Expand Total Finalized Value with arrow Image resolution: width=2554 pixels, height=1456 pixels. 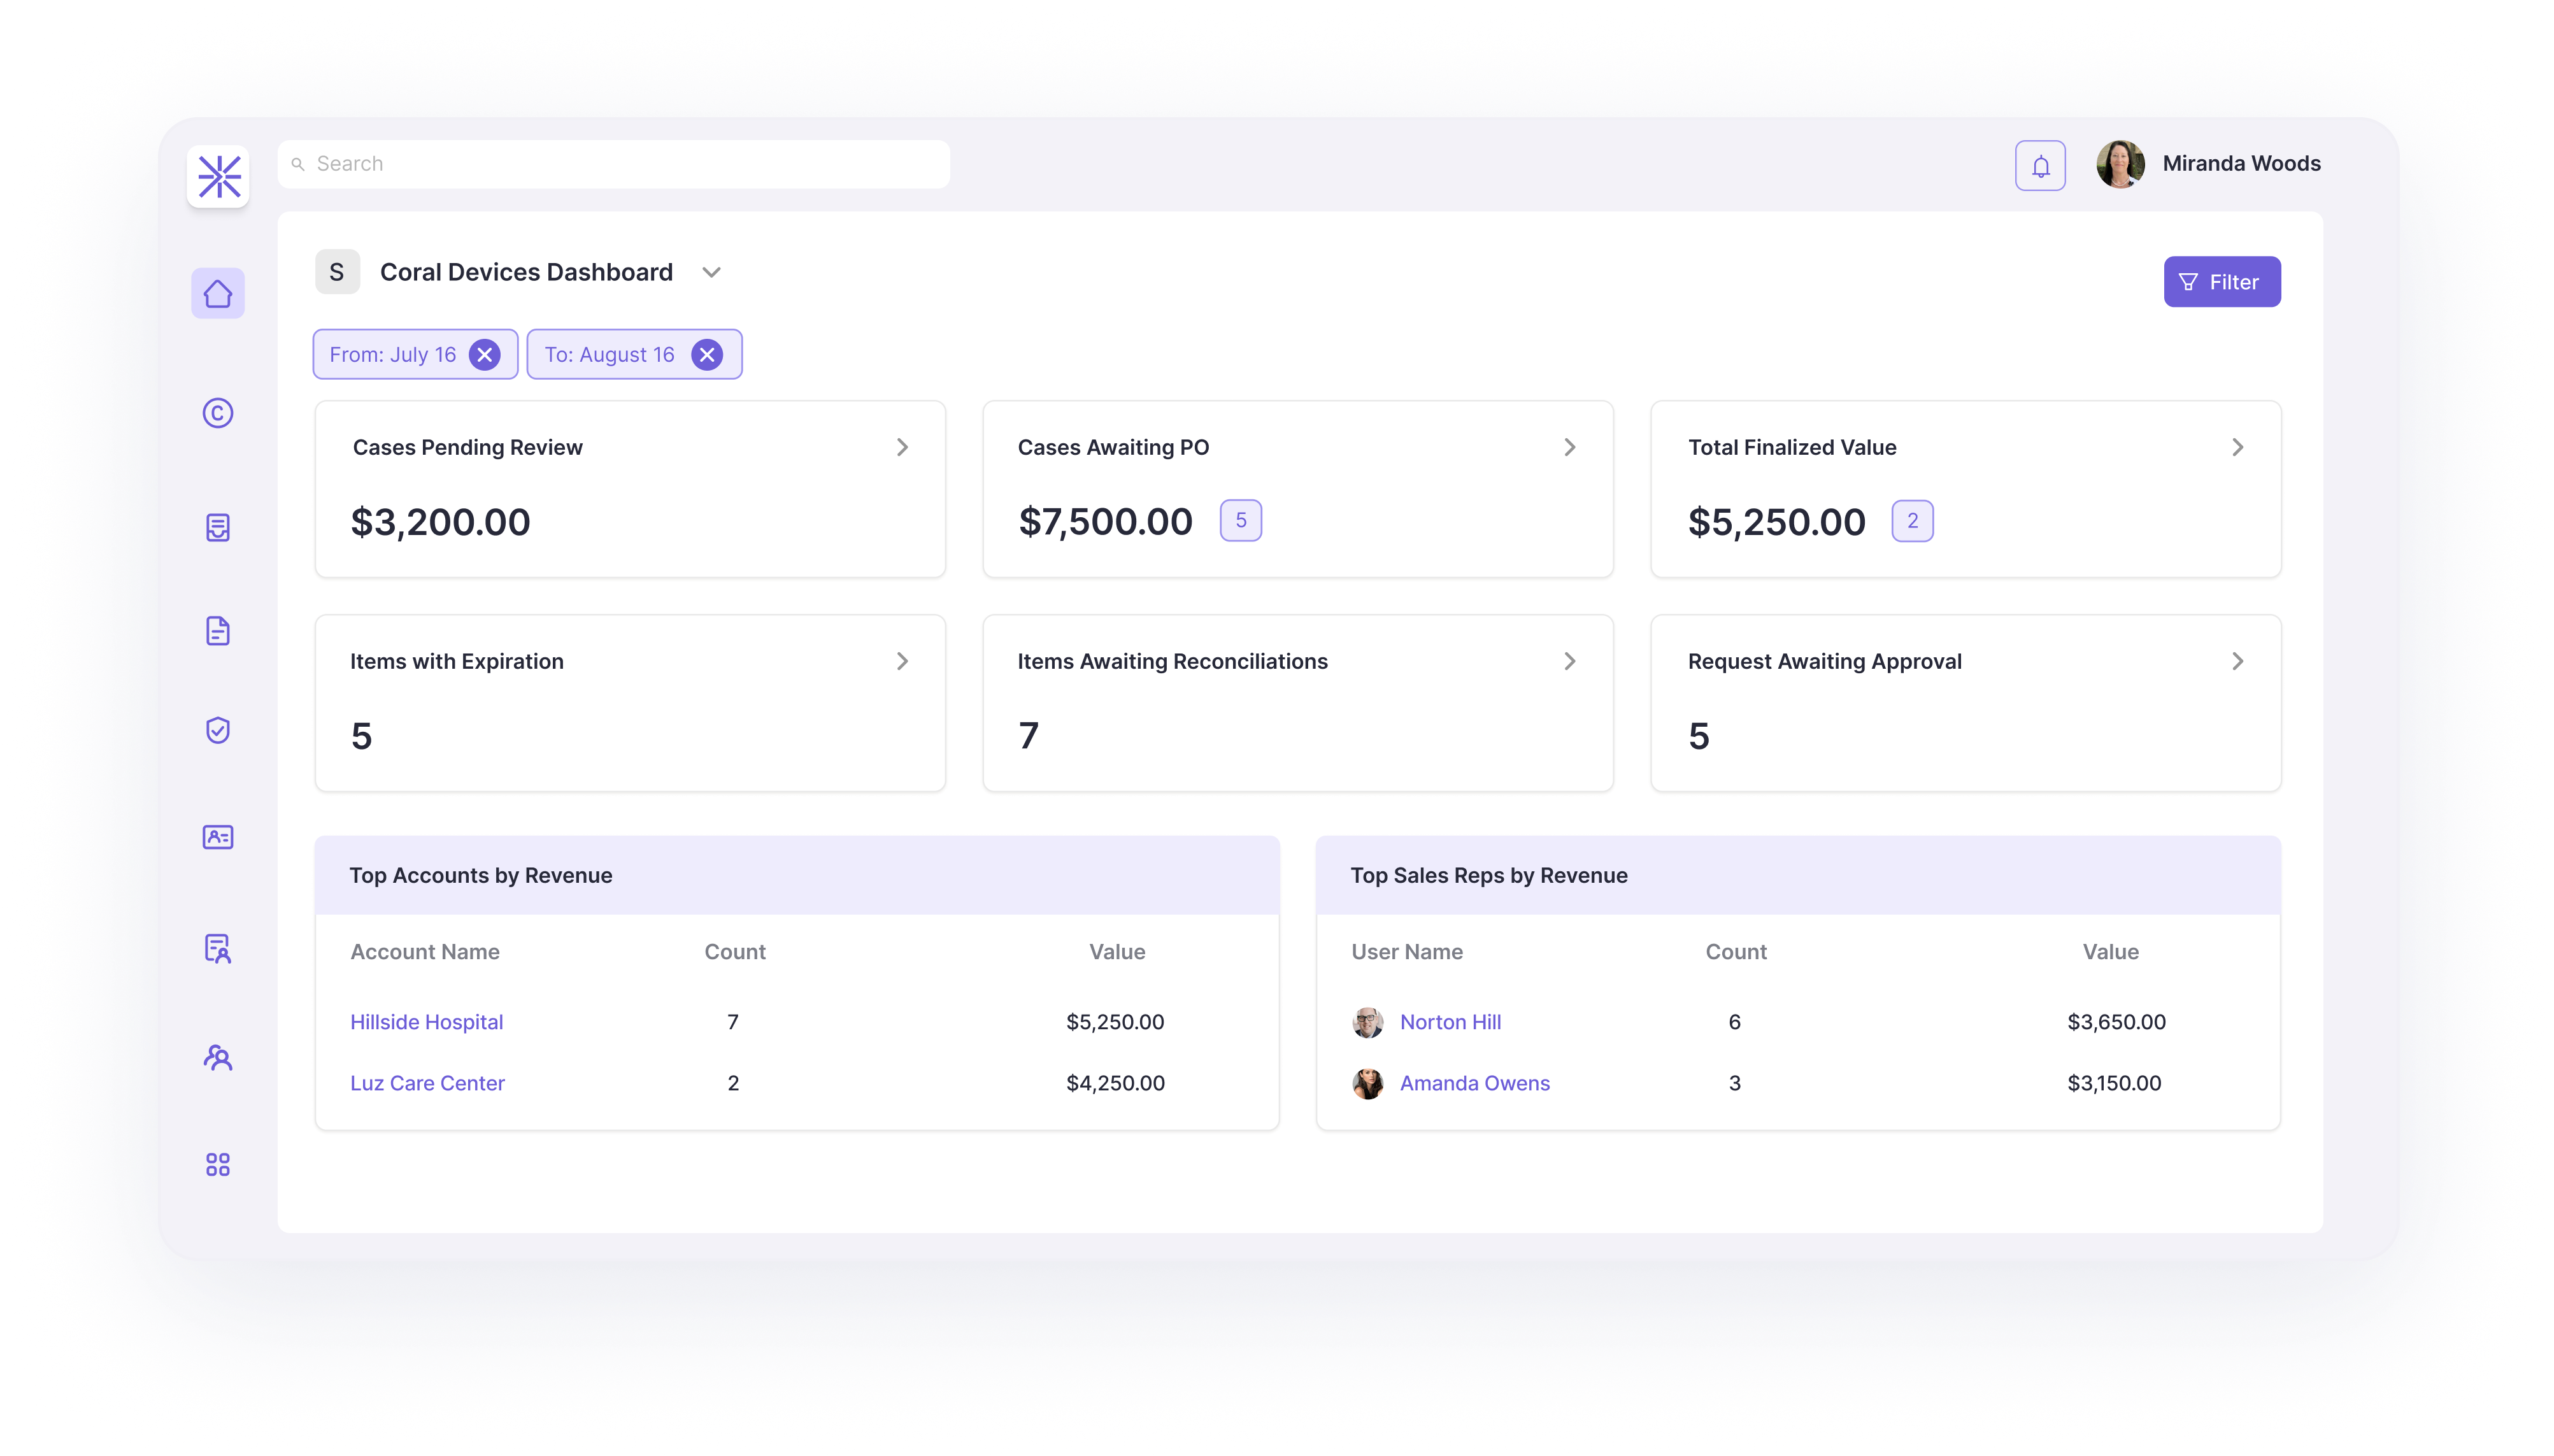point(2237,447)
